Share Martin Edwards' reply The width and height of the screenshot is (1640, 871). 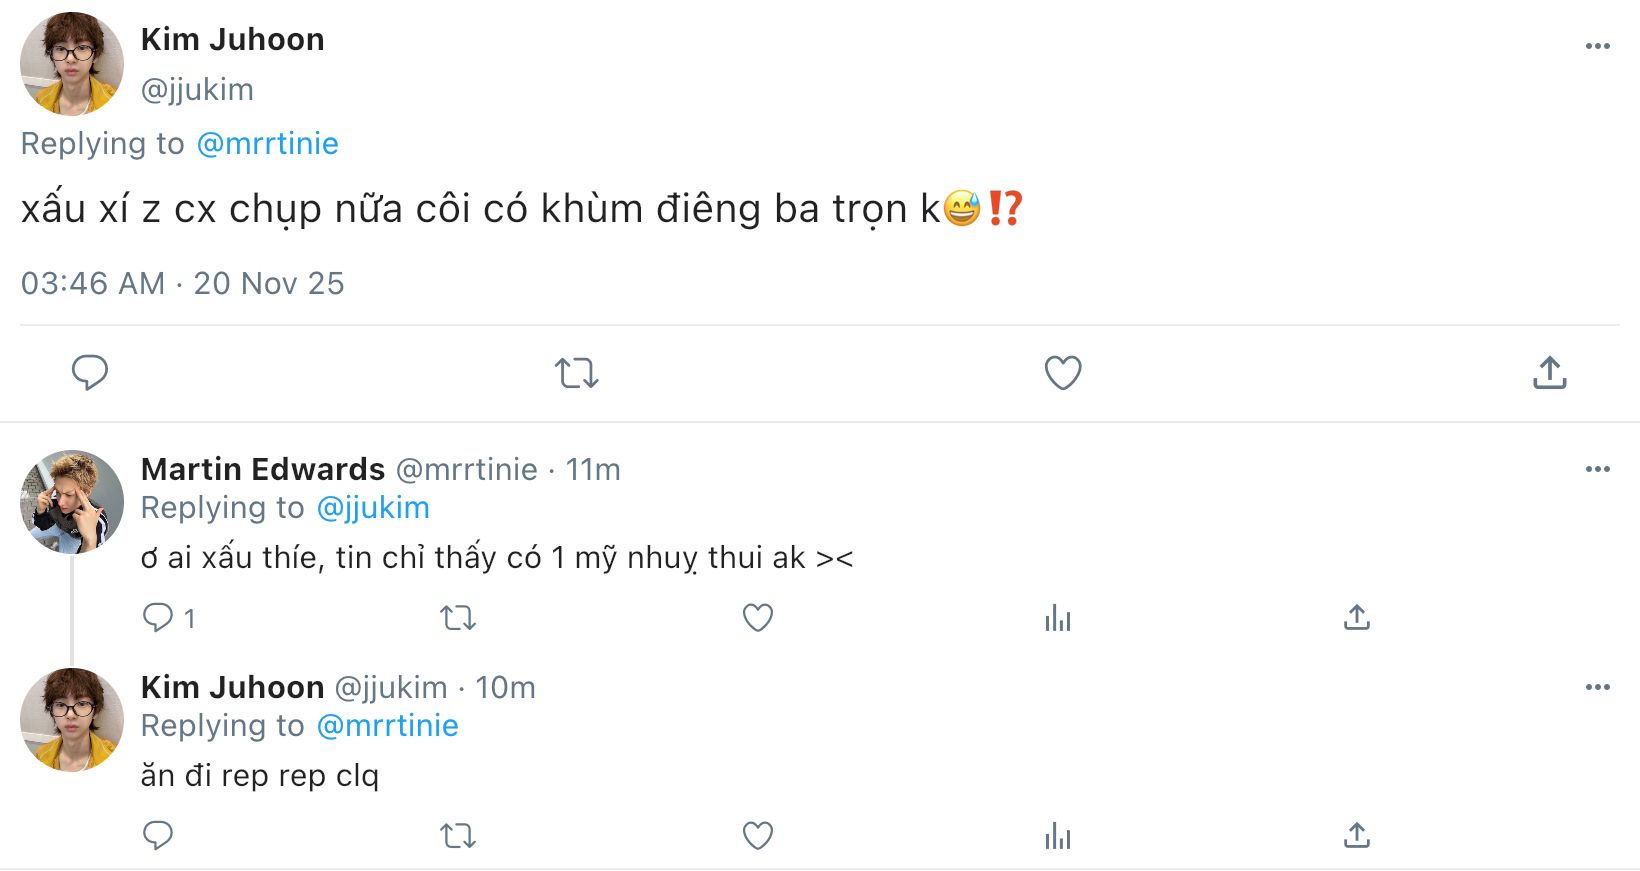click(x=1356, y=618)
